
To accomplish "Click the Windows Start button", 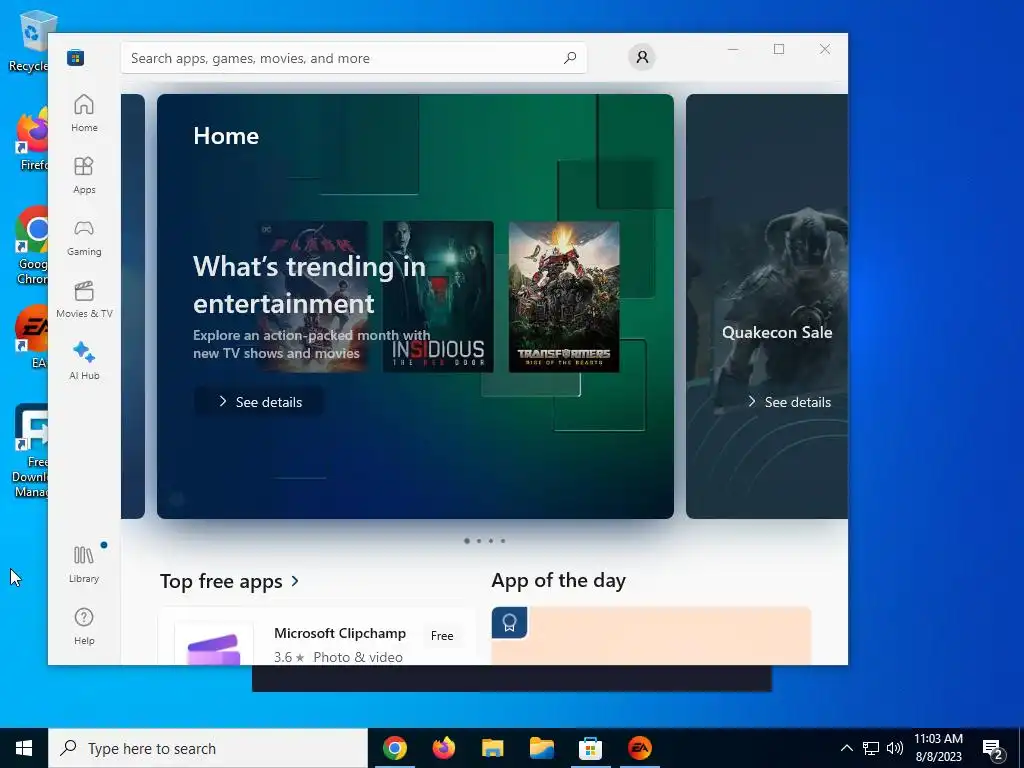I will click(24, 748).
